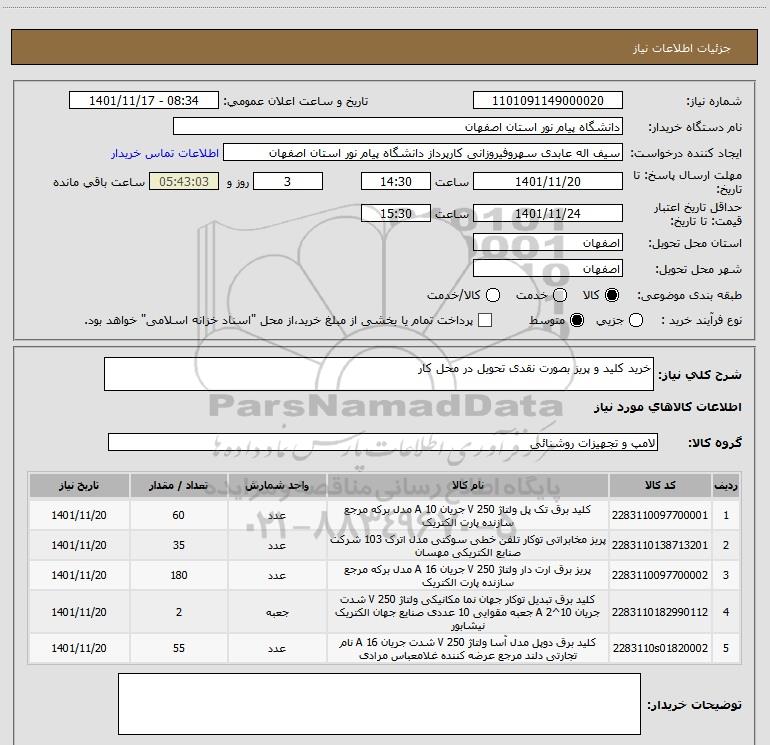Click the price validity date 1401/11/24 field
770x745 pixels.
pos(548,214)
